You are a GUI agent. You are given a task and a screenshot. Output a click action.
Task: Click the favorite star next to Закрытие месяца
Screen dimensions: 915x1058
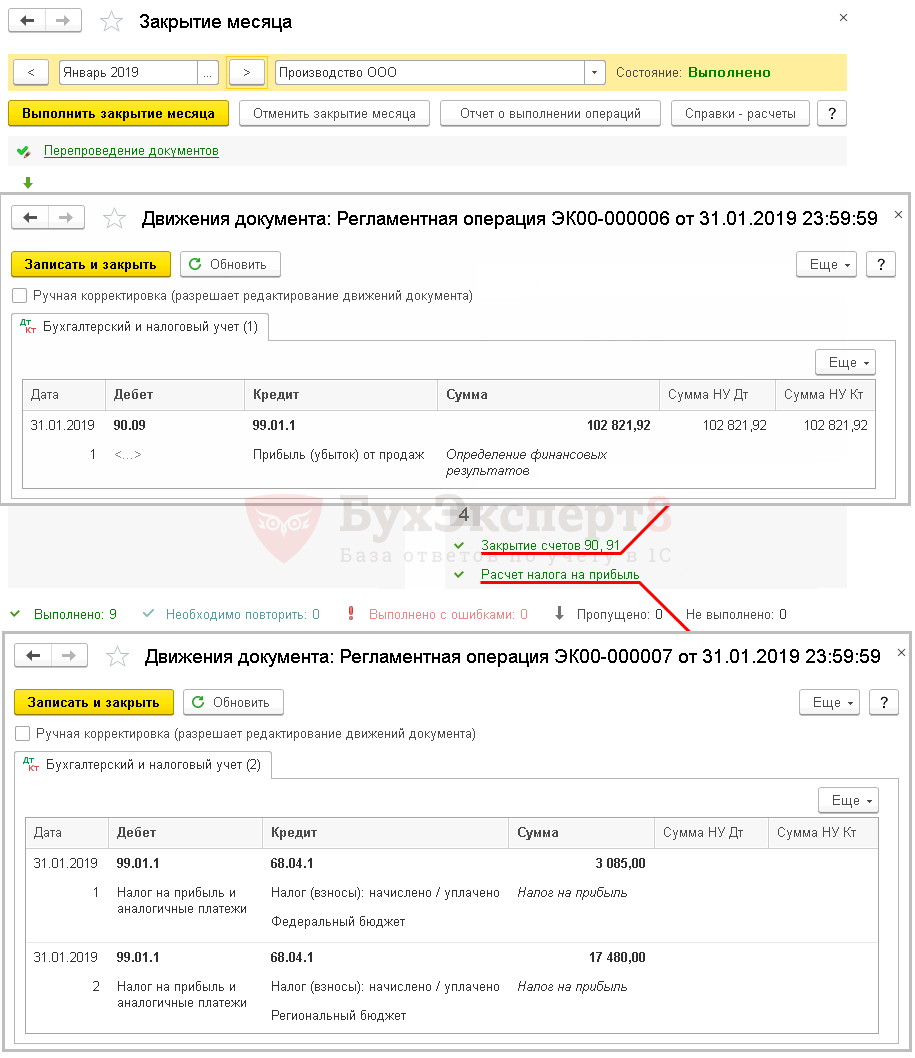point(114,21)
